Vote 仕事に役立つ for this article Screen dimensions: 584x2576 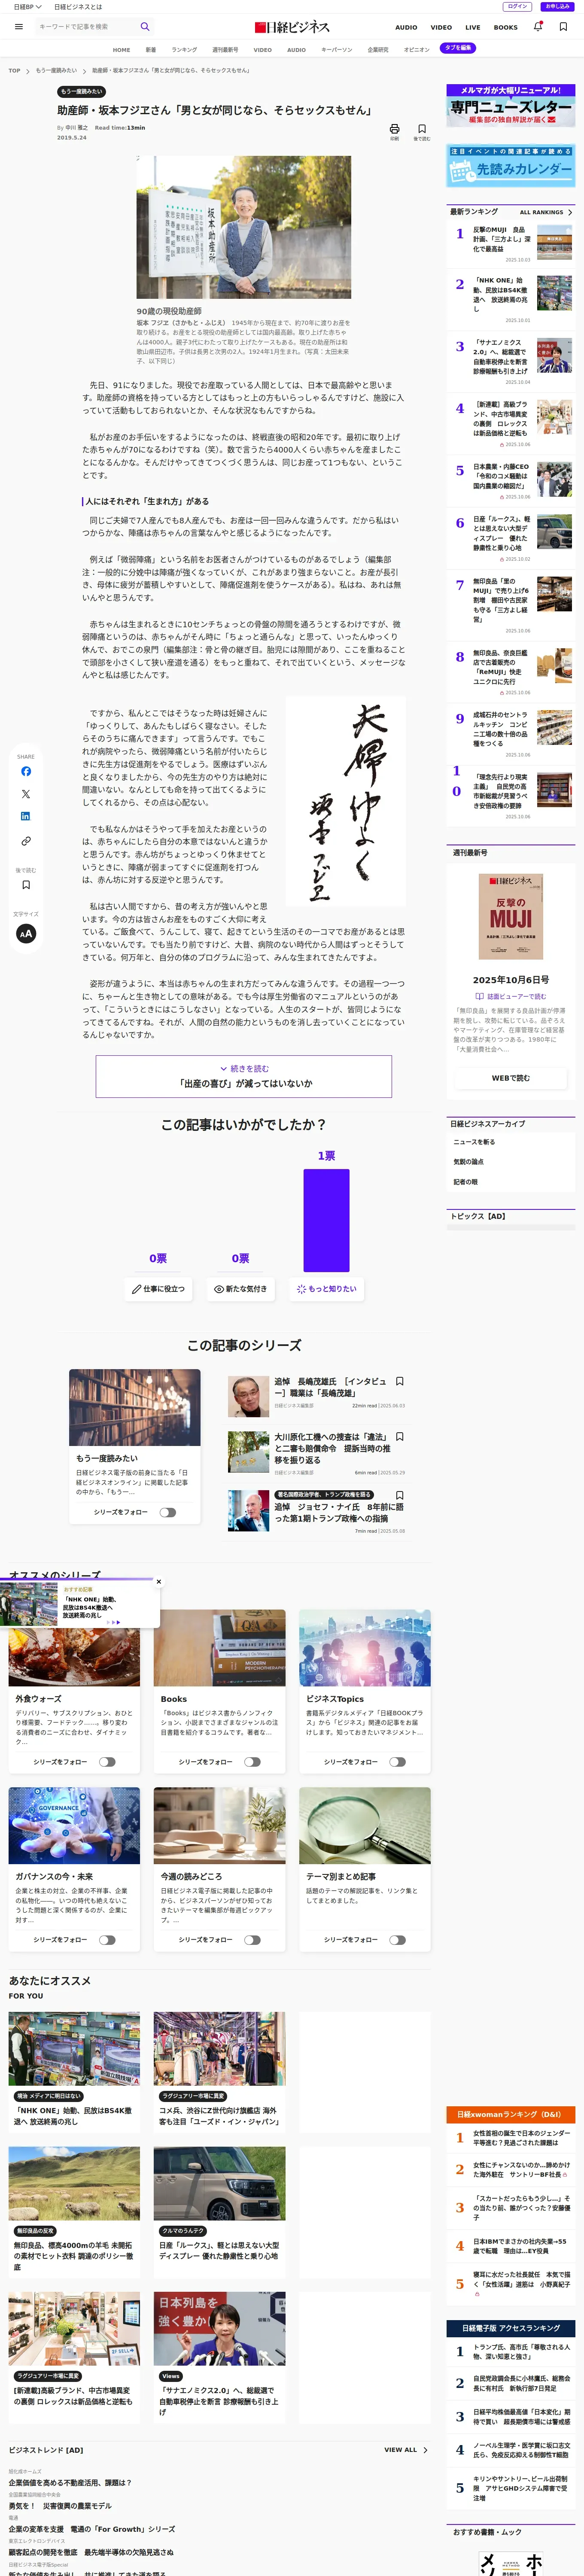tap(158, 1289)
